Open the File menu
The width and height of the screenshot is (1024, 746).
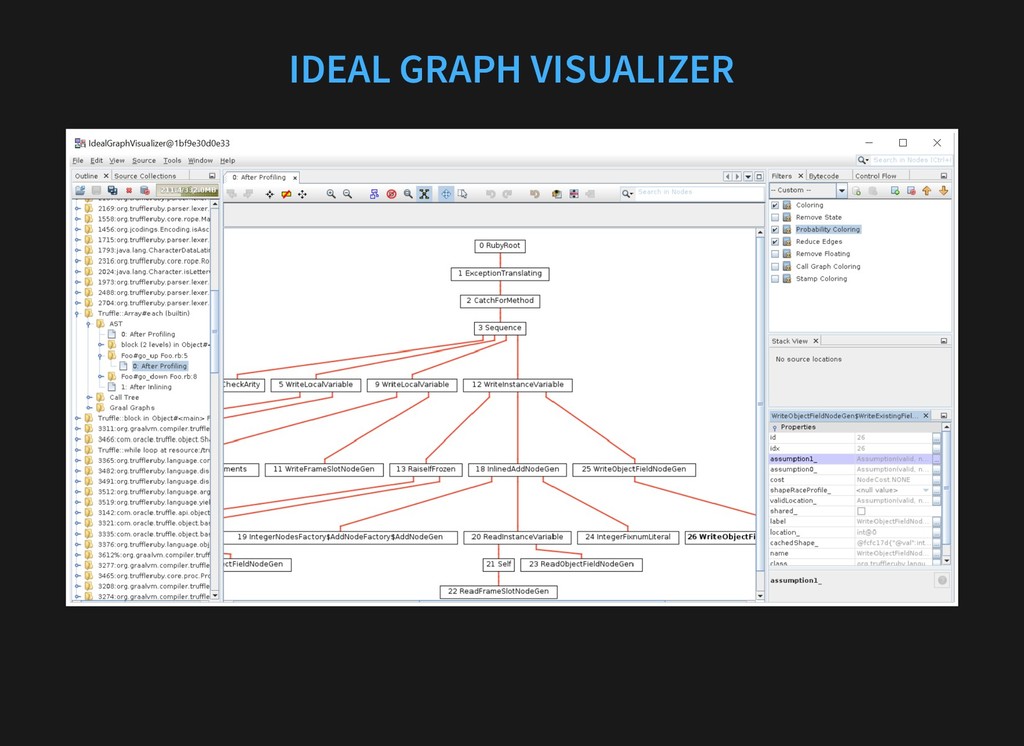coord(78,161)
